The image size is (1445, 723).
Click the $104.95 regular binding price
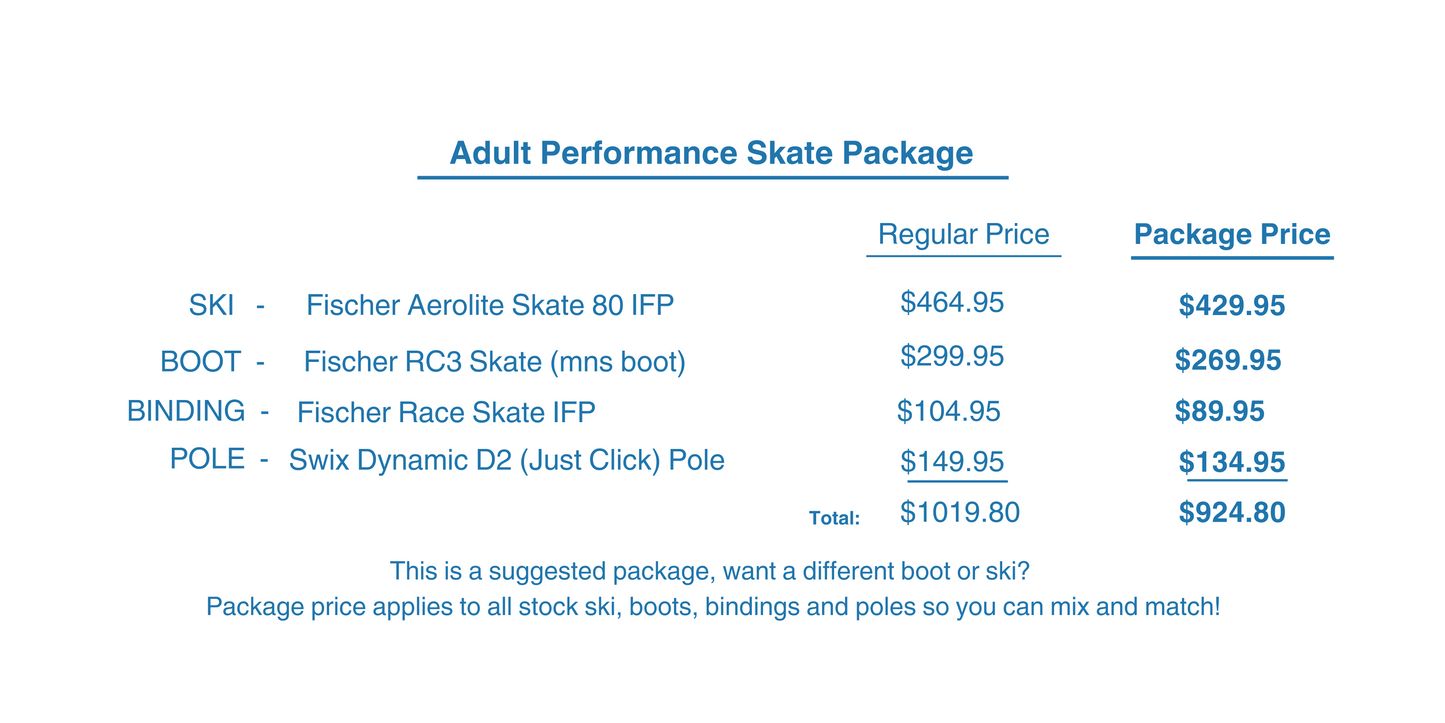pyautogui.click(x=948, y=410)
